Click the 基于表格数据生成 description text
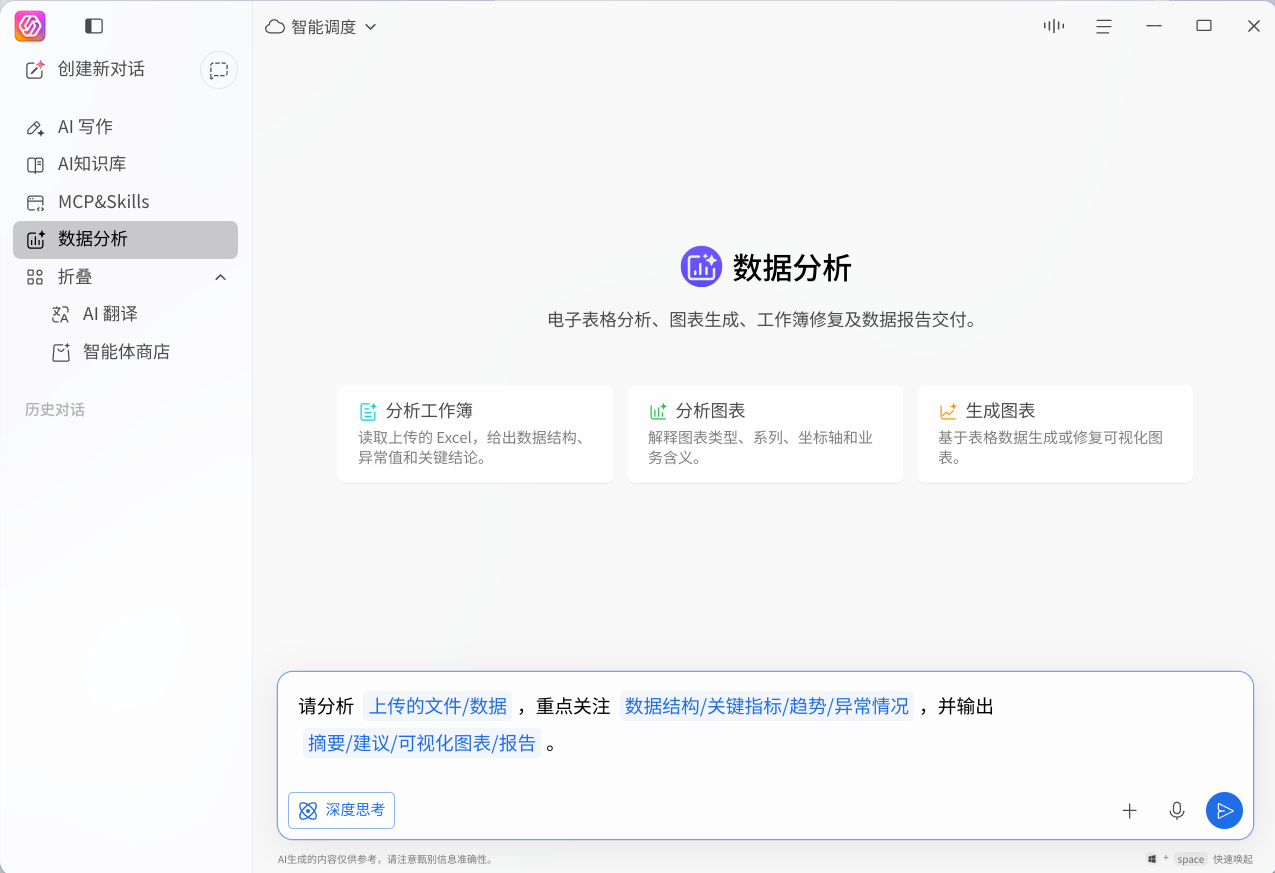1275x873 pixels. (1050, 448)
